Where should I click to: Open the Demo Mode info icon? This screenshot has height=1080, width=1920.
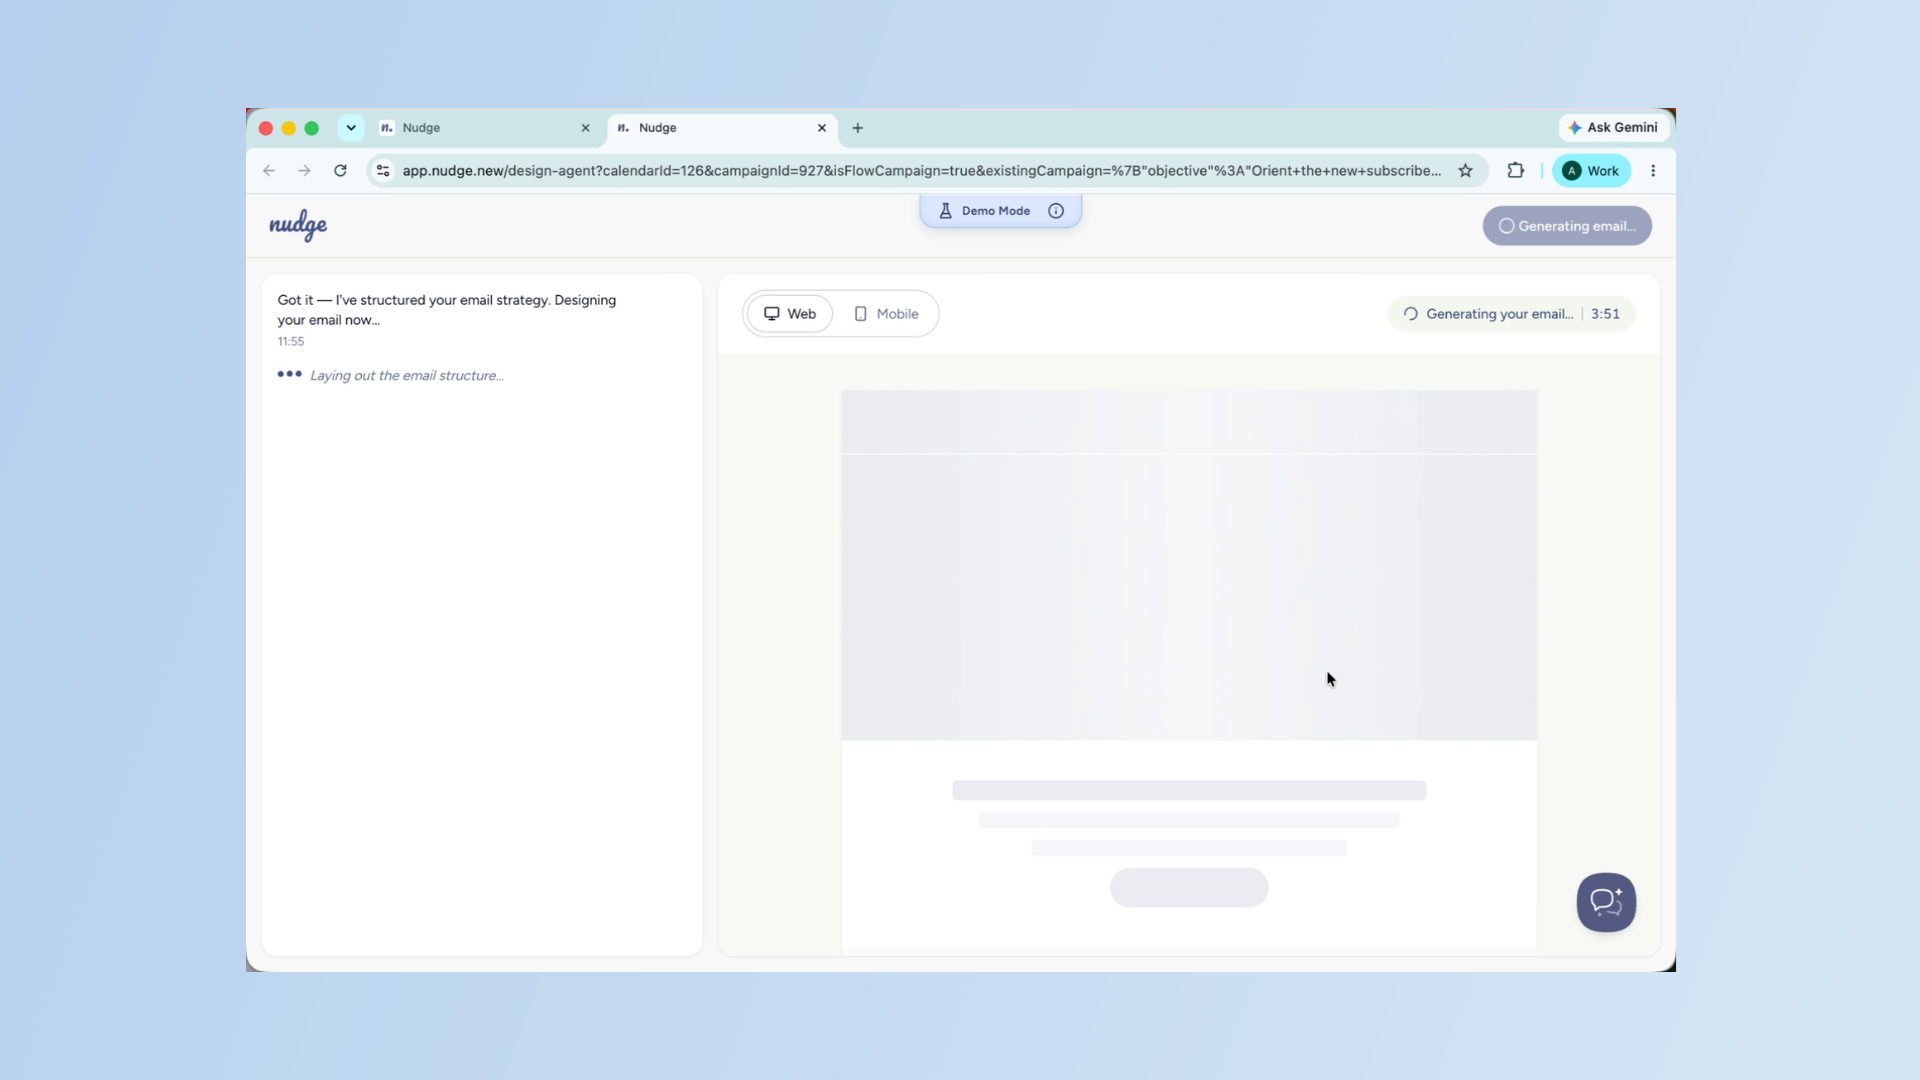[1056, 211]
